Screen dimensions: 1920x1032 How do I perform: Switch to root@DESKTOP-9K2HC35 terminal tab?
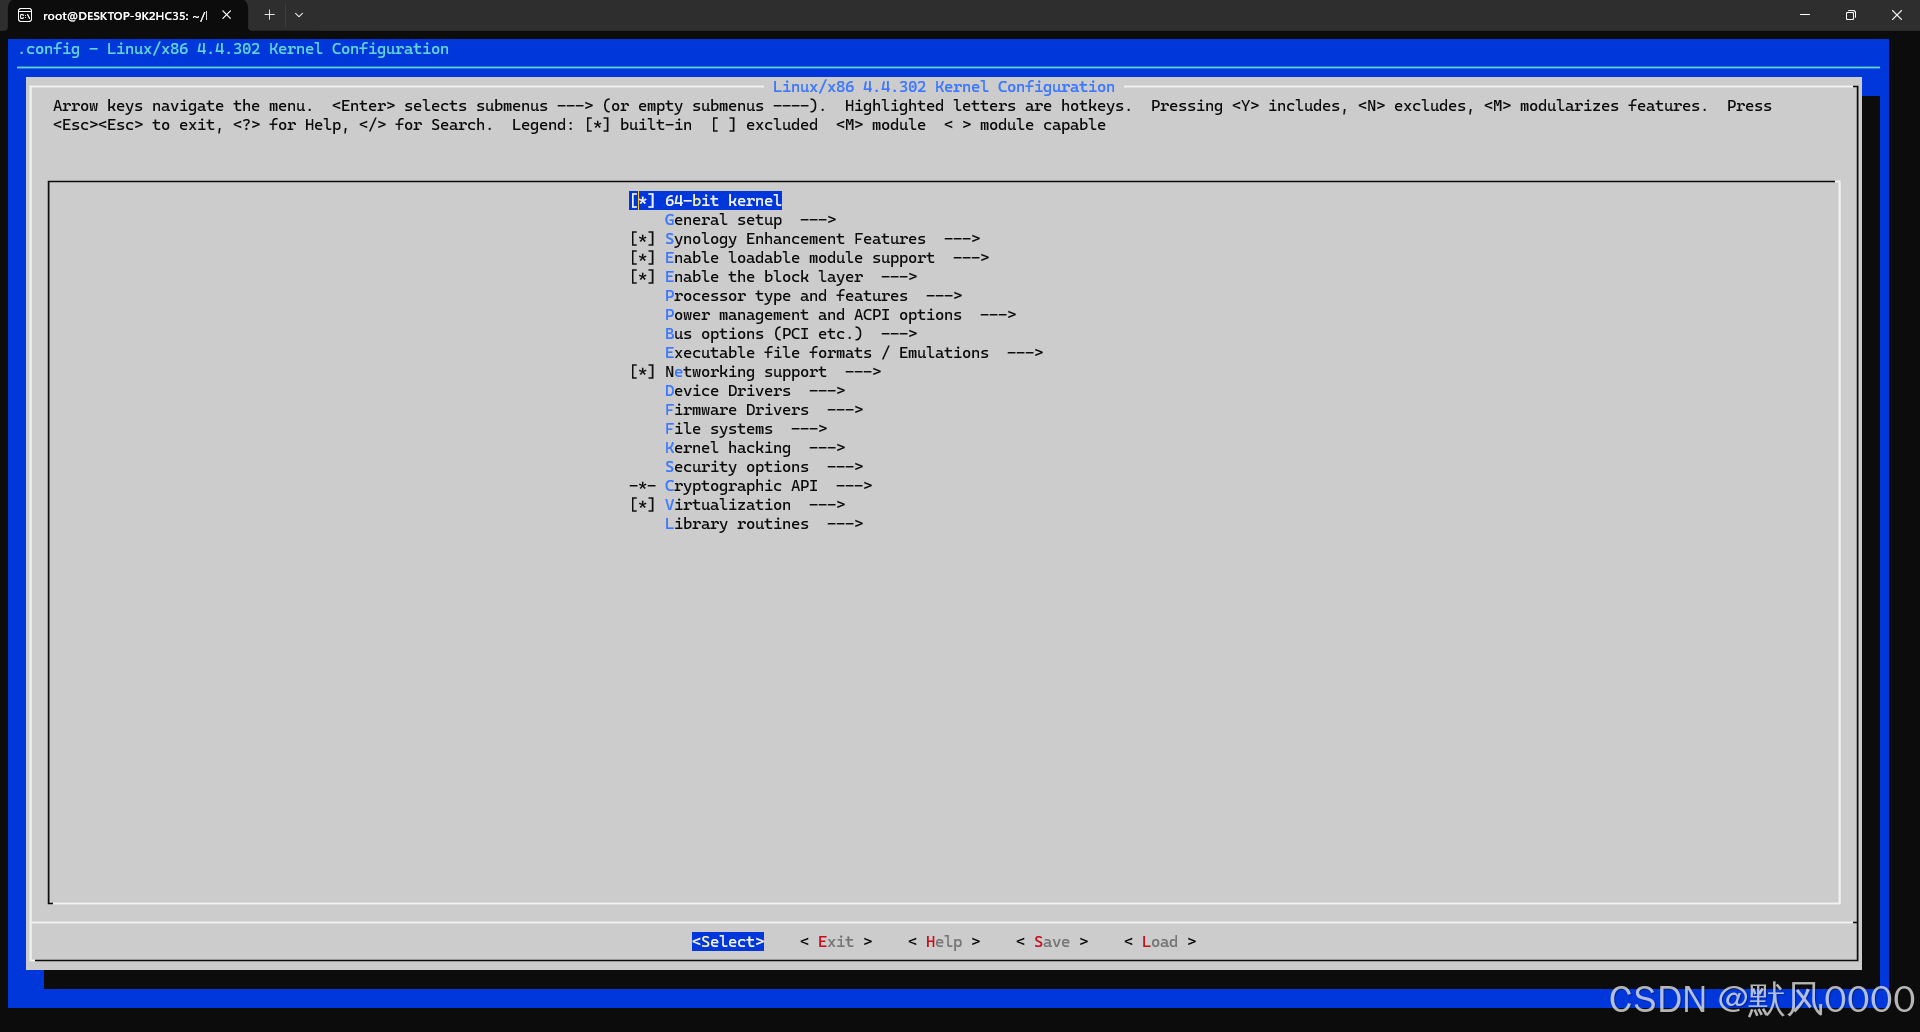click(125, 15)
